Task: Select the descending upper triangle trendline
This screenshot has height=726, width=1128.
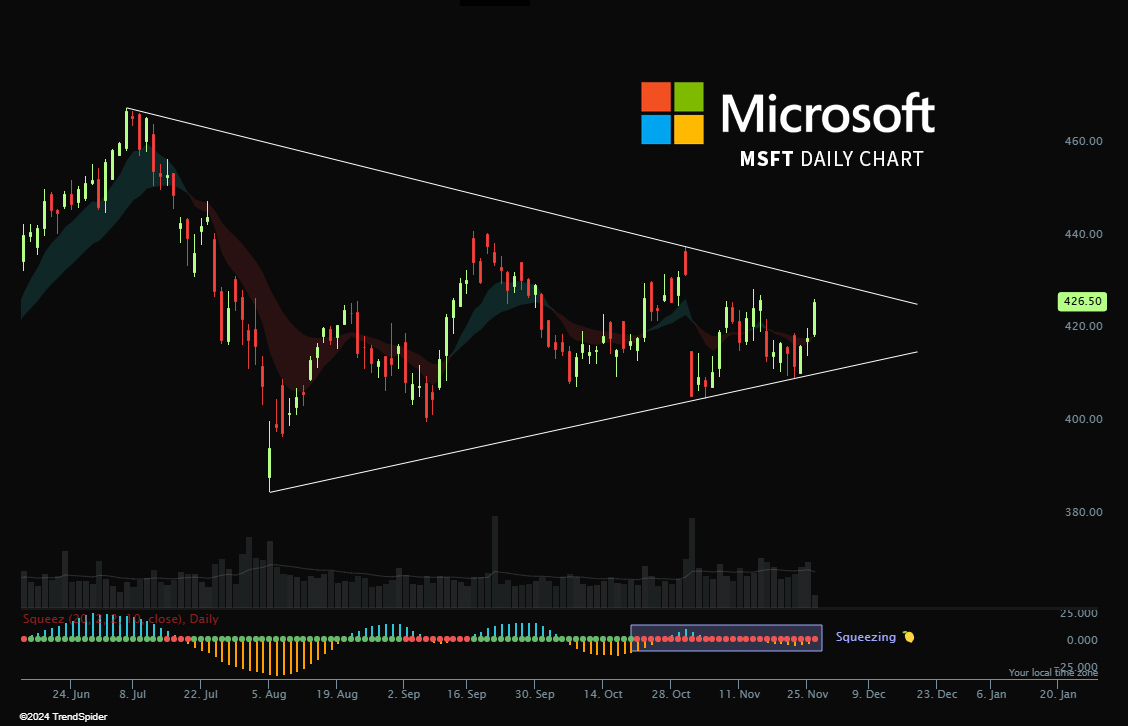Action: [522, 206]
